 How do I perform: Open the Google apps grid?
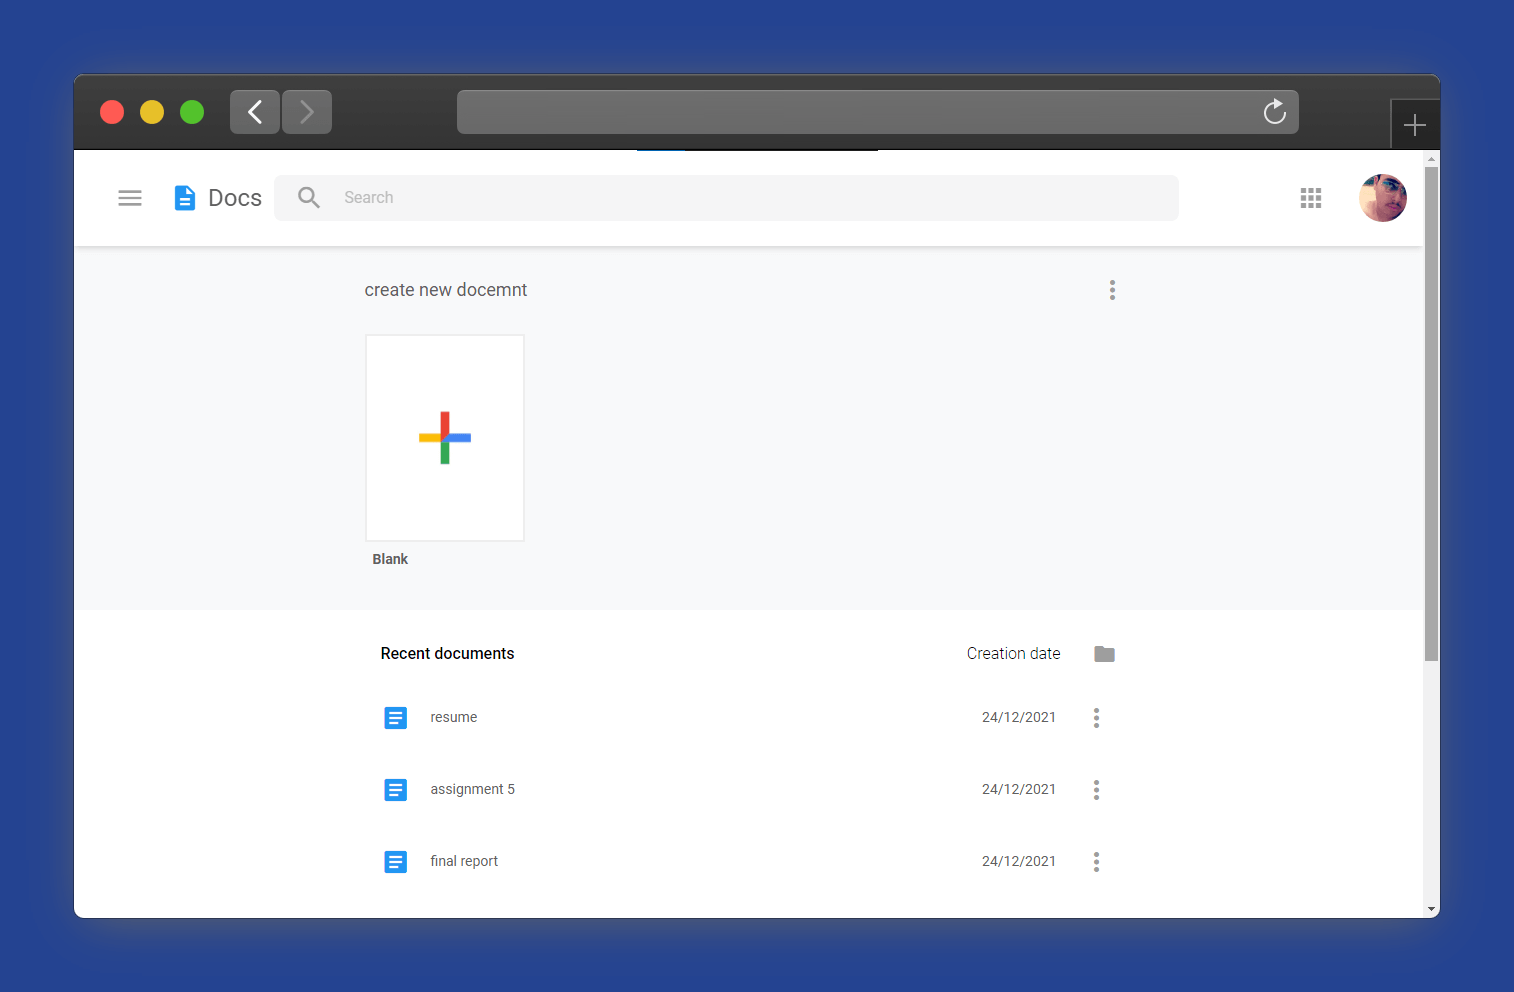(x=1310, y=198)
